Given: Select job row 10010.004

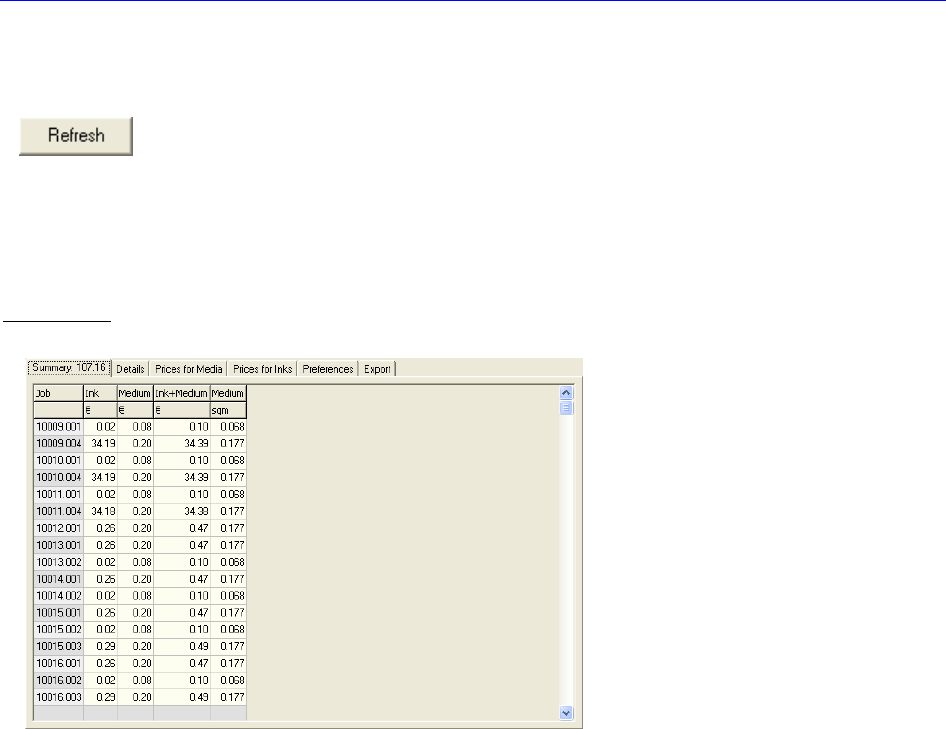Looking at the screenshot, I should point(58,477).
